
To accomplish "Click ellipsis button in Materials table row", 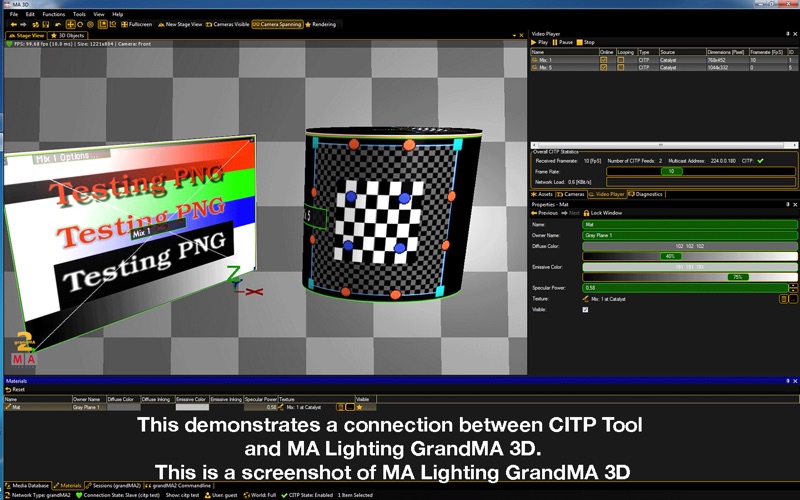I will coord(350,407).
